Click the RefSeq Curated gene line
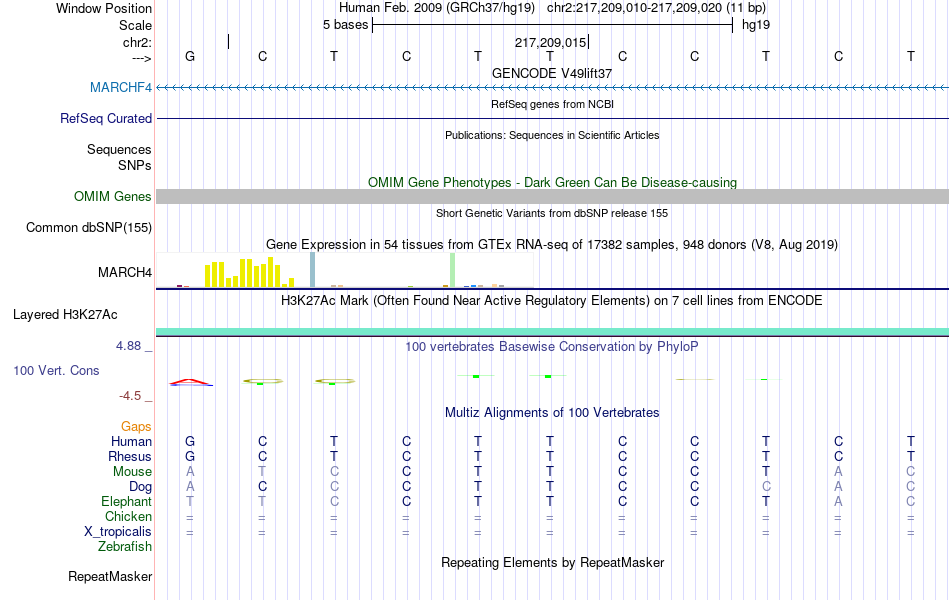Screen dimensions: 950x600 552,118
